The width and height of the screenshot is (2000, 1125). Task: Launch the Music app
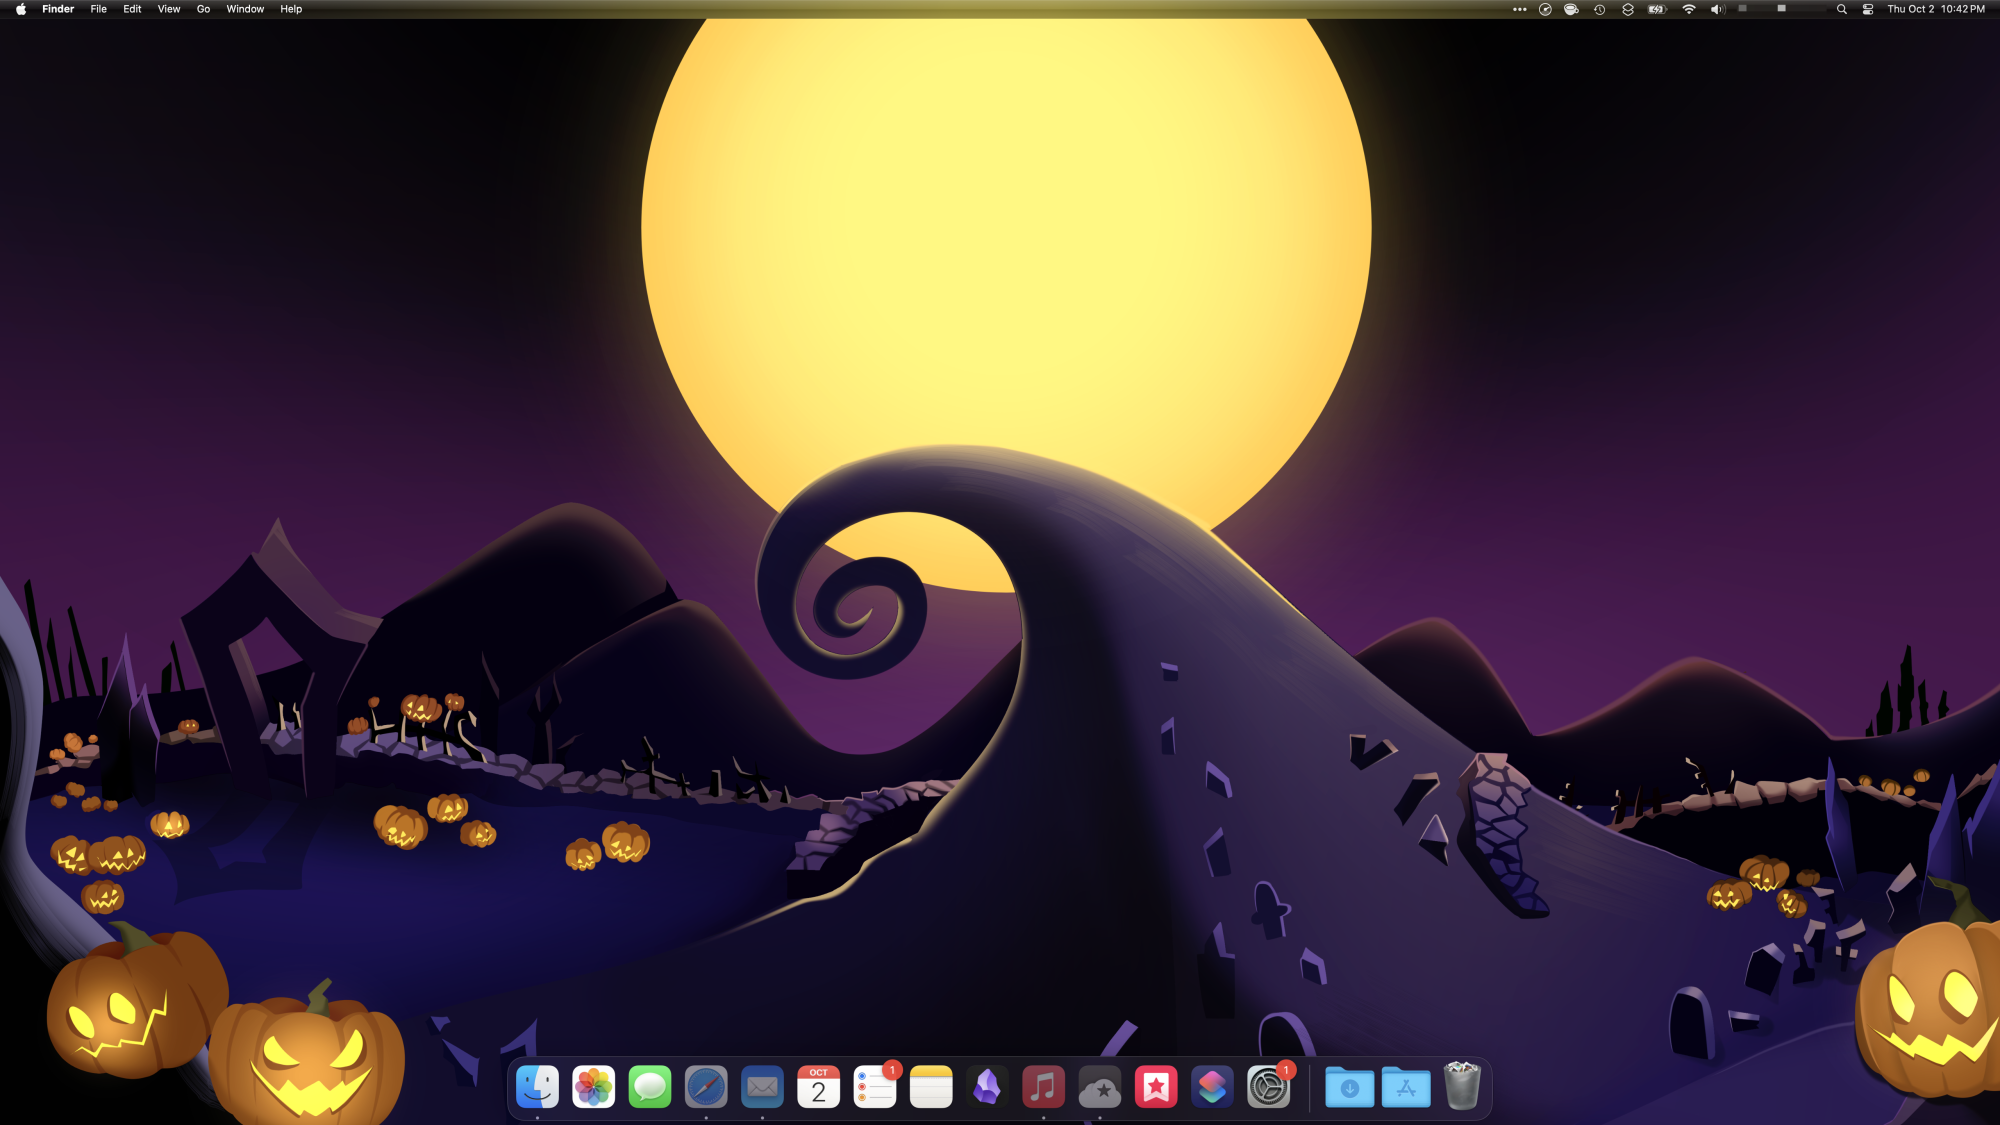[1043, 1087]
